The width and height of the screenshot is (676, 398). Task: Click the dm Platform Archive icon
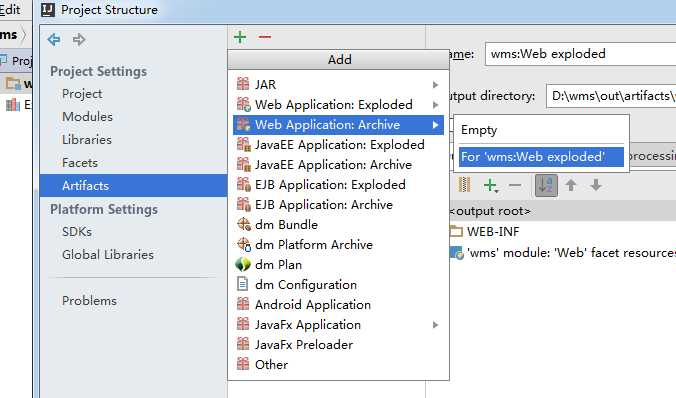tap(243, 244)
